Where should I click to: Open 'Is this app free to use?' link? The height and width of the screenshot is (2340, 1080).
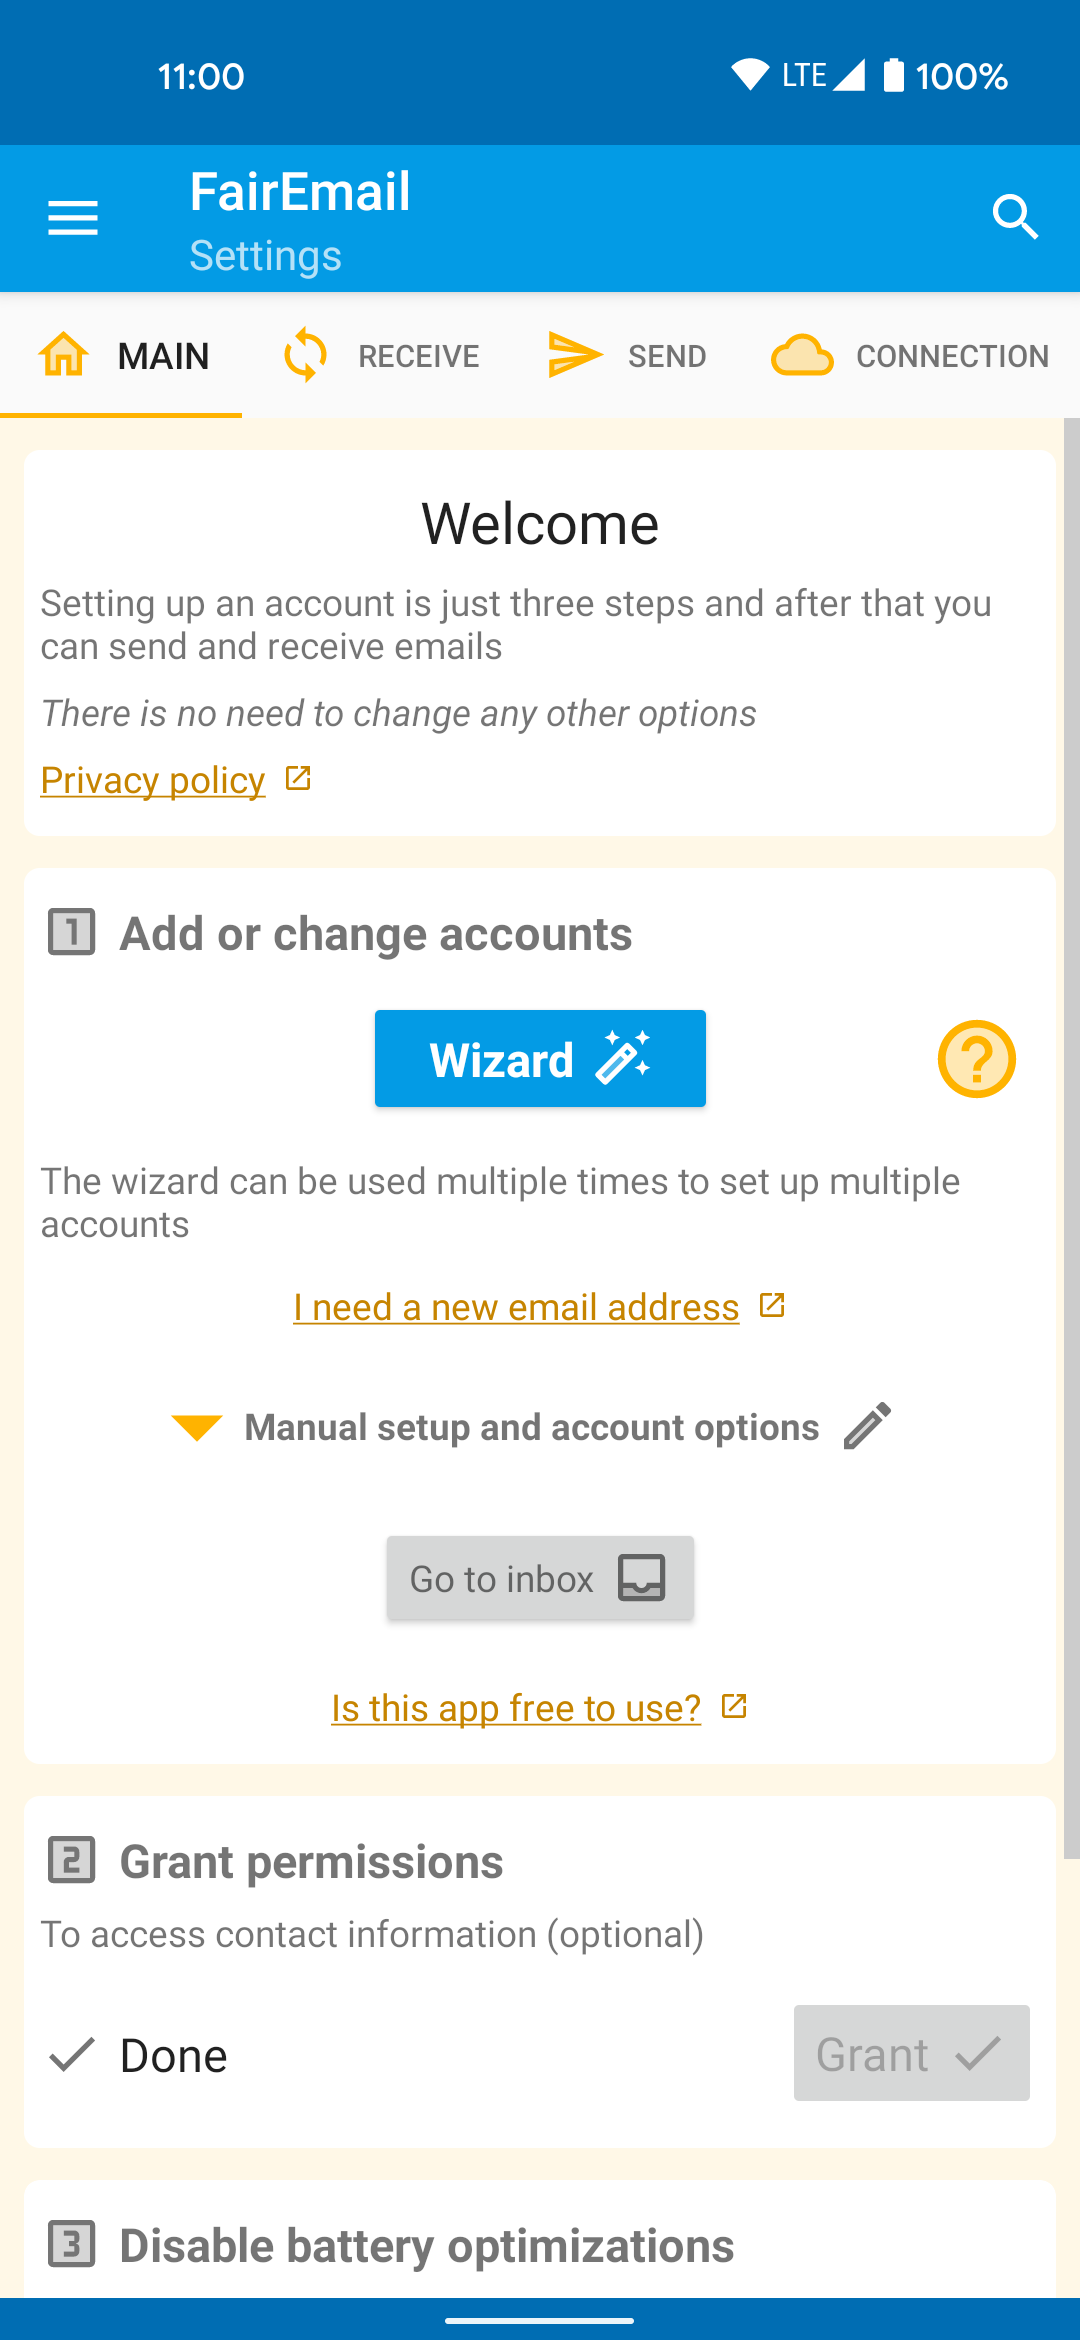(x=516, y=1708)
